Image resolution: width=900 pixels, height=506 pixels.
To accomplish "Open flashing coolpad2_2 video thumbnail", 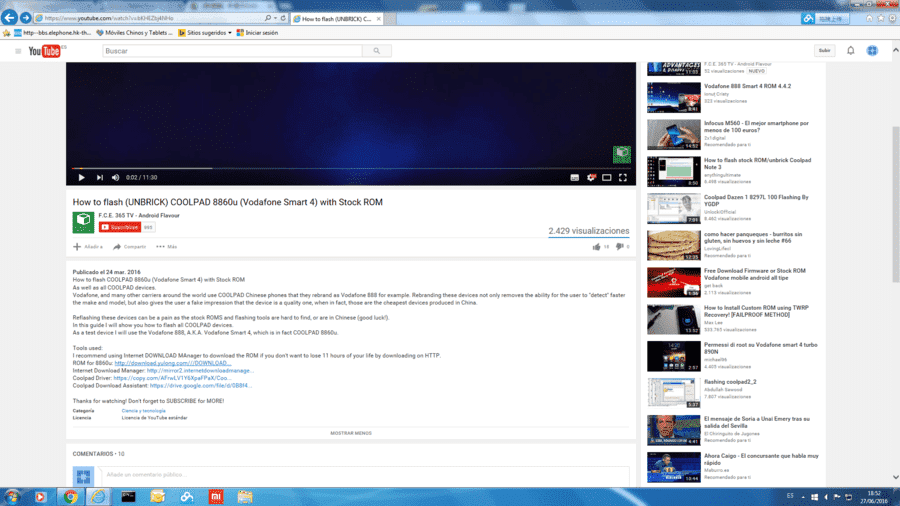I will coord(674,393).
